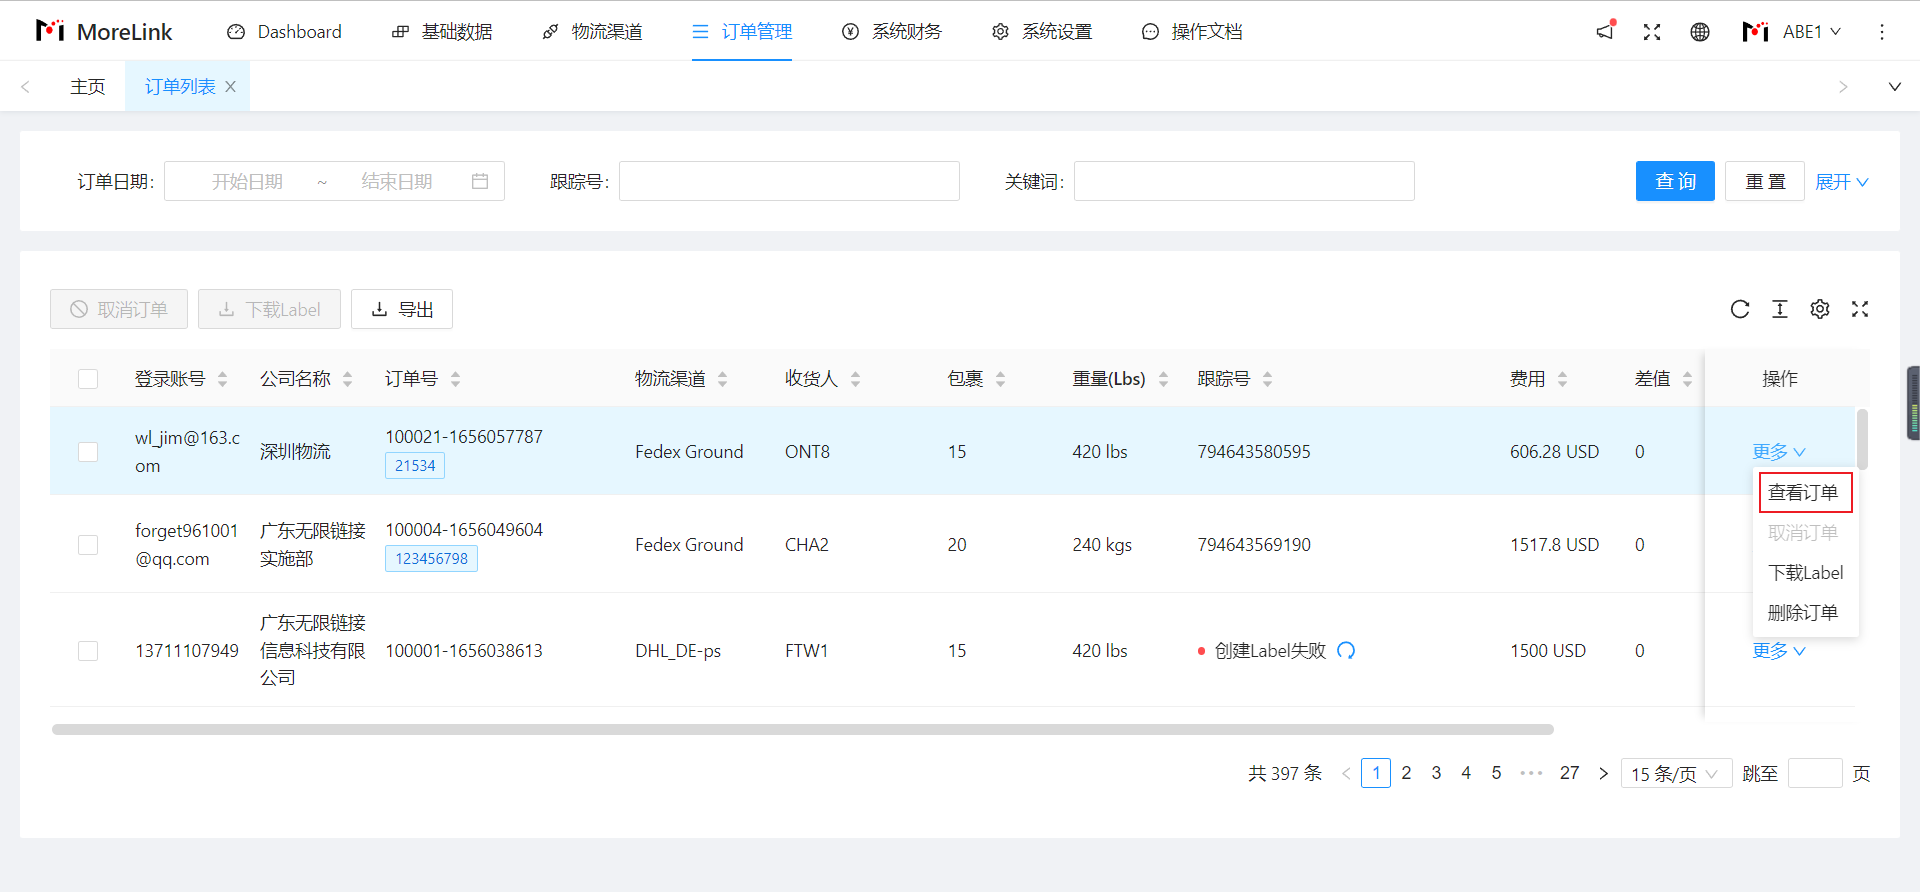The height and width of the screenshot is (892, 1920).
Task: Toggle table fullscreen icon
Action: [x=1860, y=309]
